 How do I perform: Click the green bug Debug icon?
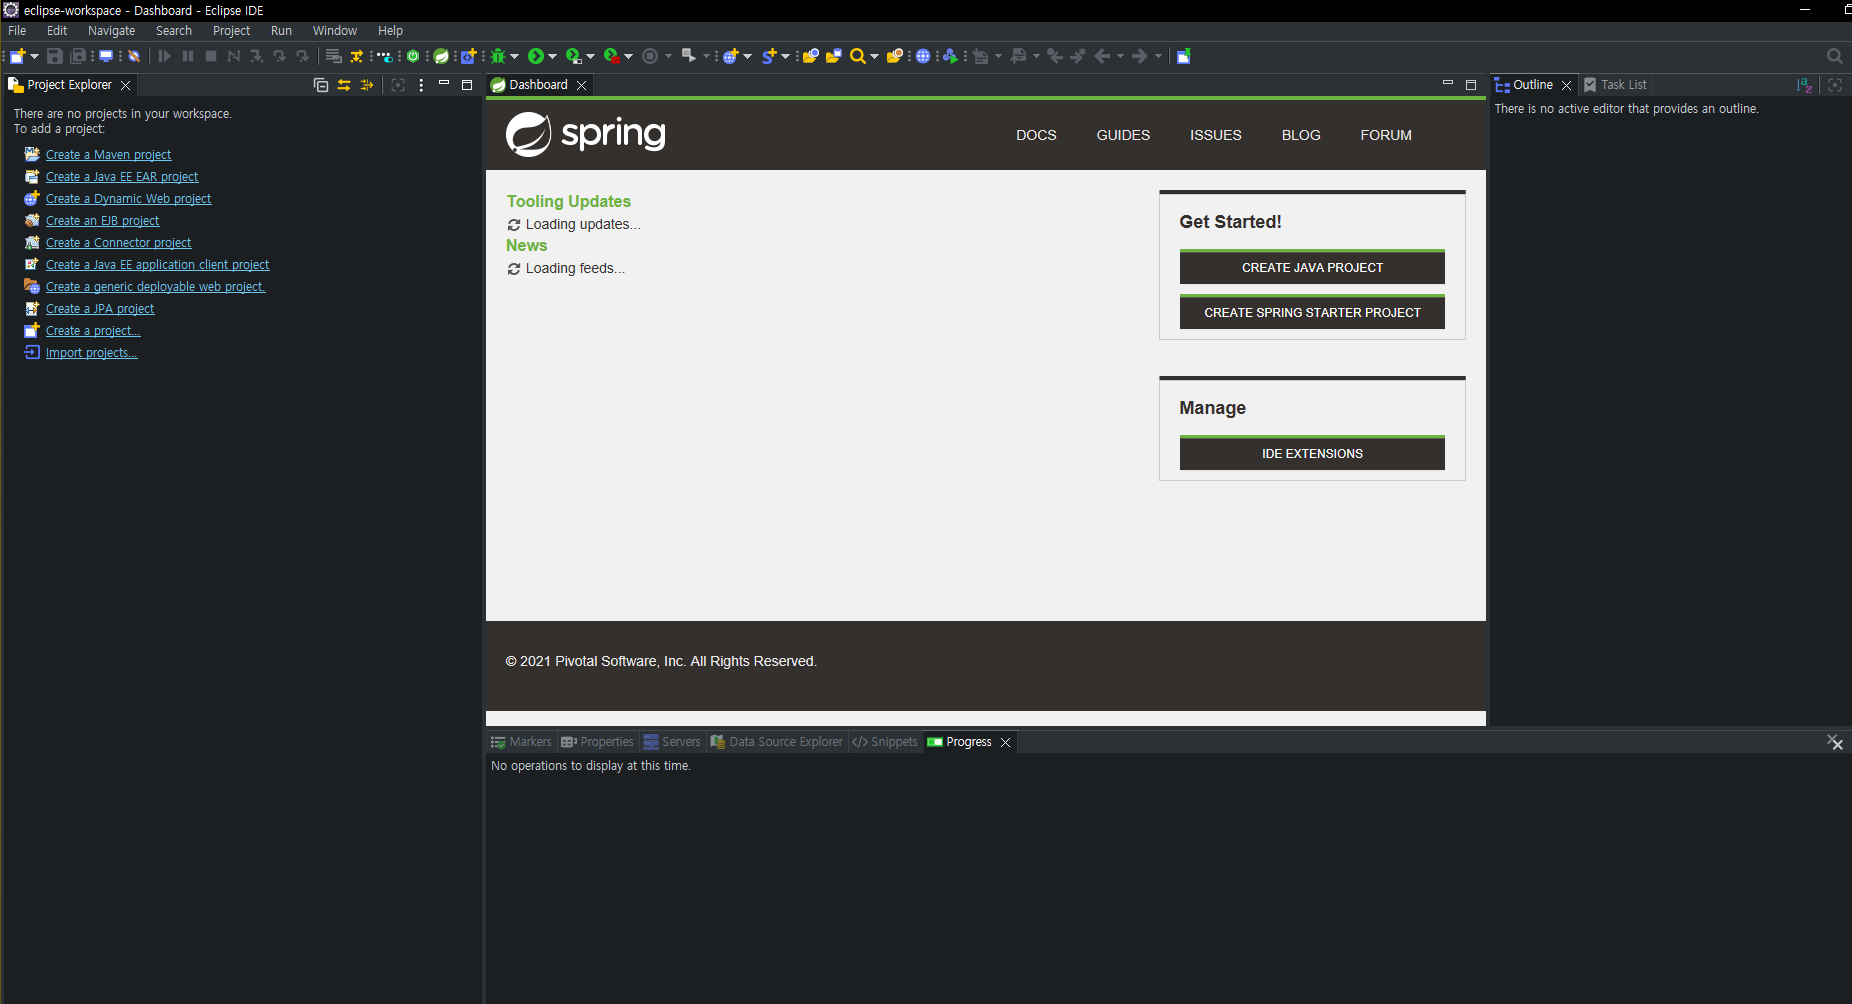pos(498,56)
